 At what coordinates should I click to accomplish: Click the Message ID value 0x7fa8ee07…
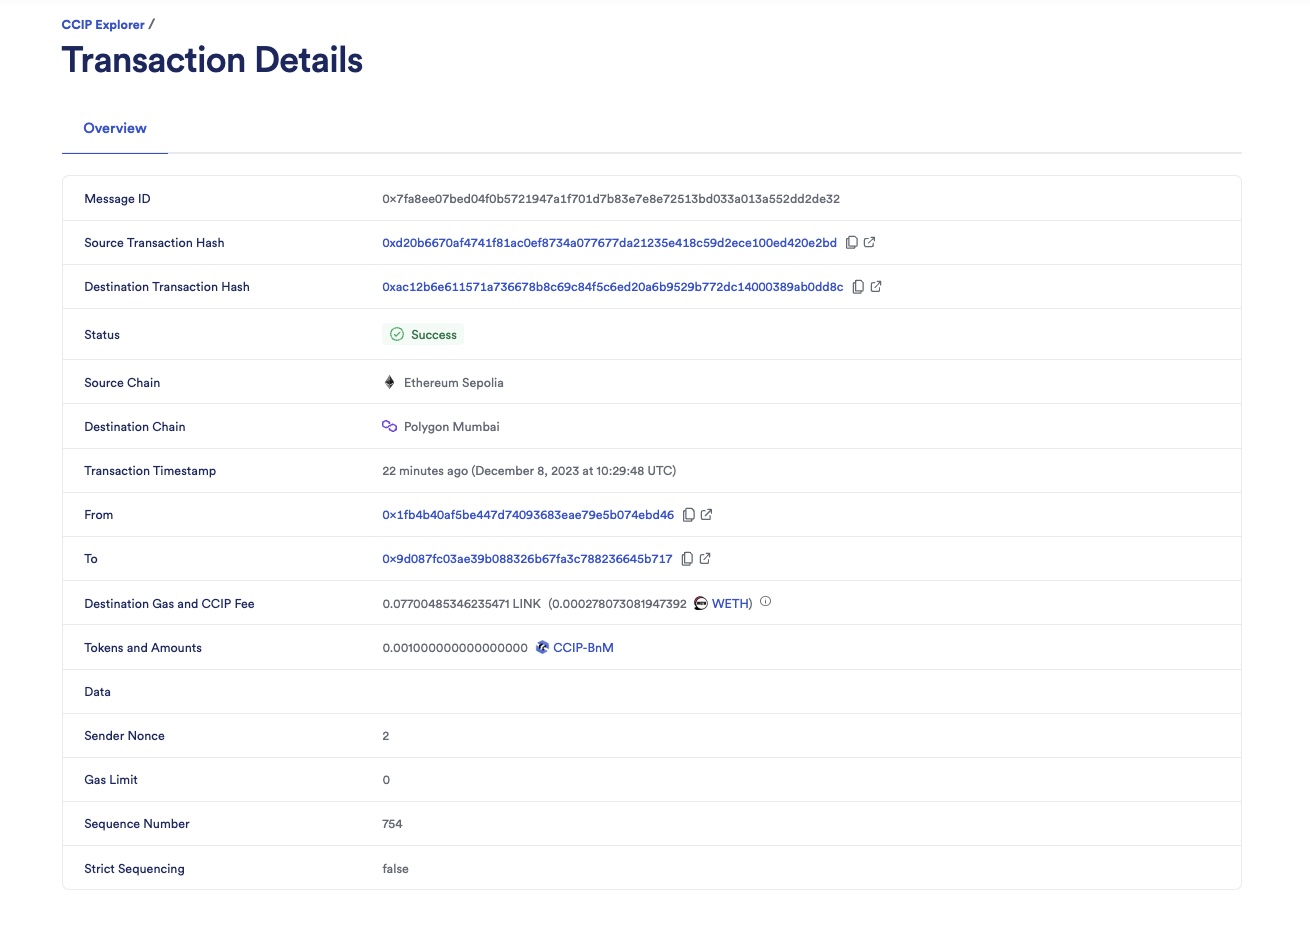(611, 199)
